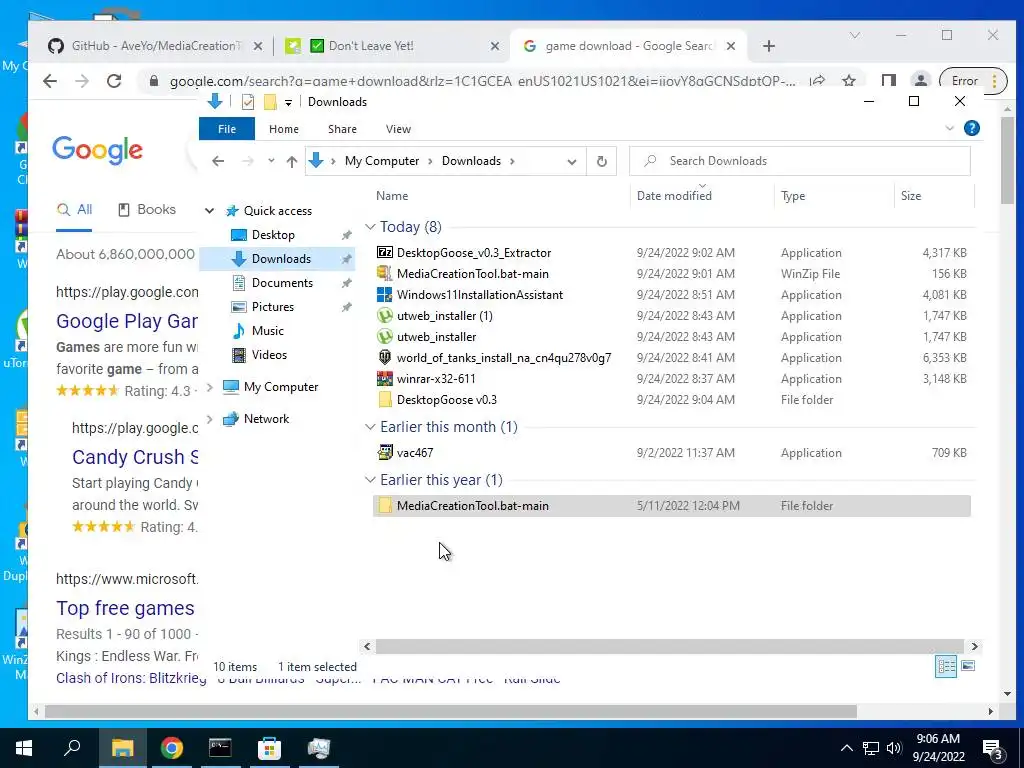Select Desktop in the navigation pane

[273, 235]
